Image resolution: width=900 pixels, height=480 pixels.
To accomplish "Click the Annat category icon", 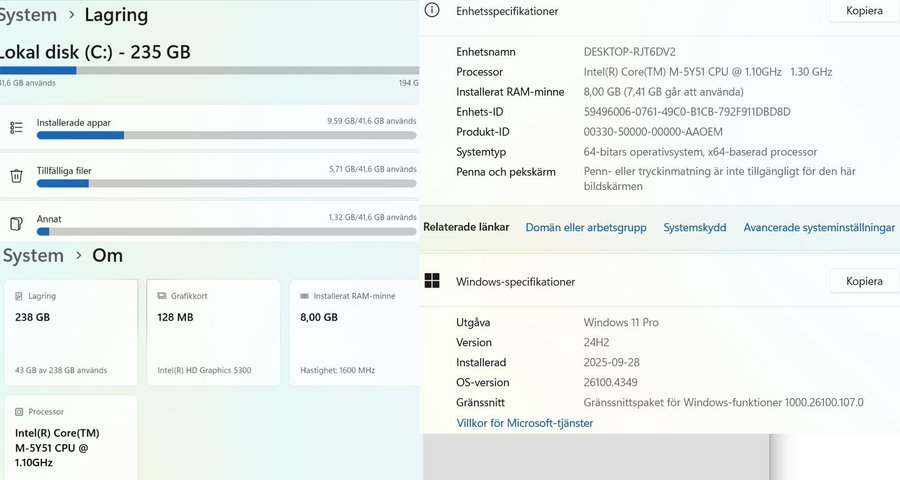I will tap(16, 223).
